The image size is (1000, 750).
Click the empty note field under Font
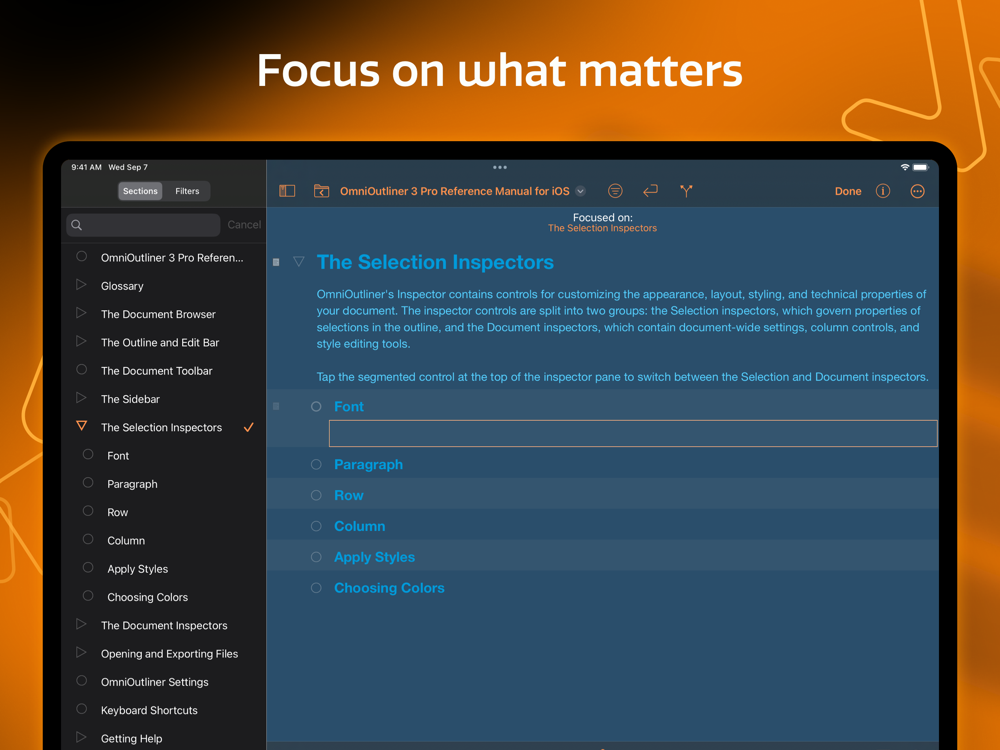click(633, 434)
